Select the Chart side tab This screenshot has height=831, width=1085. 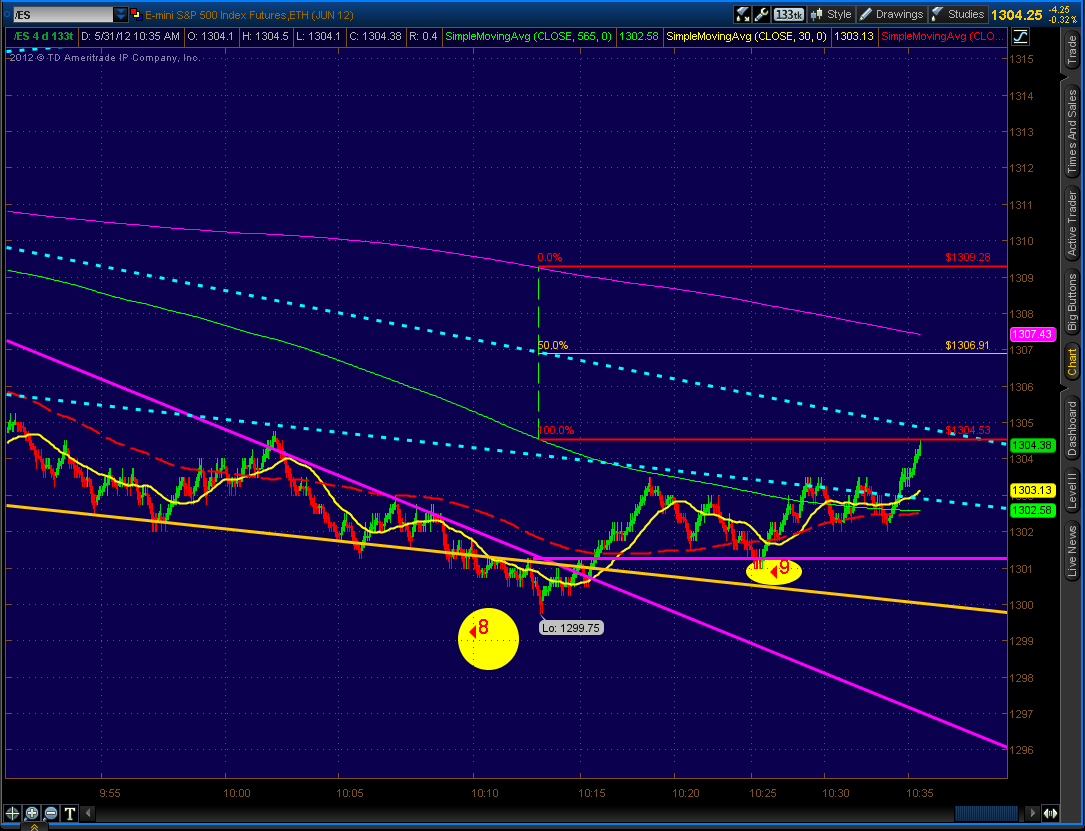[x=1072, y=363]
